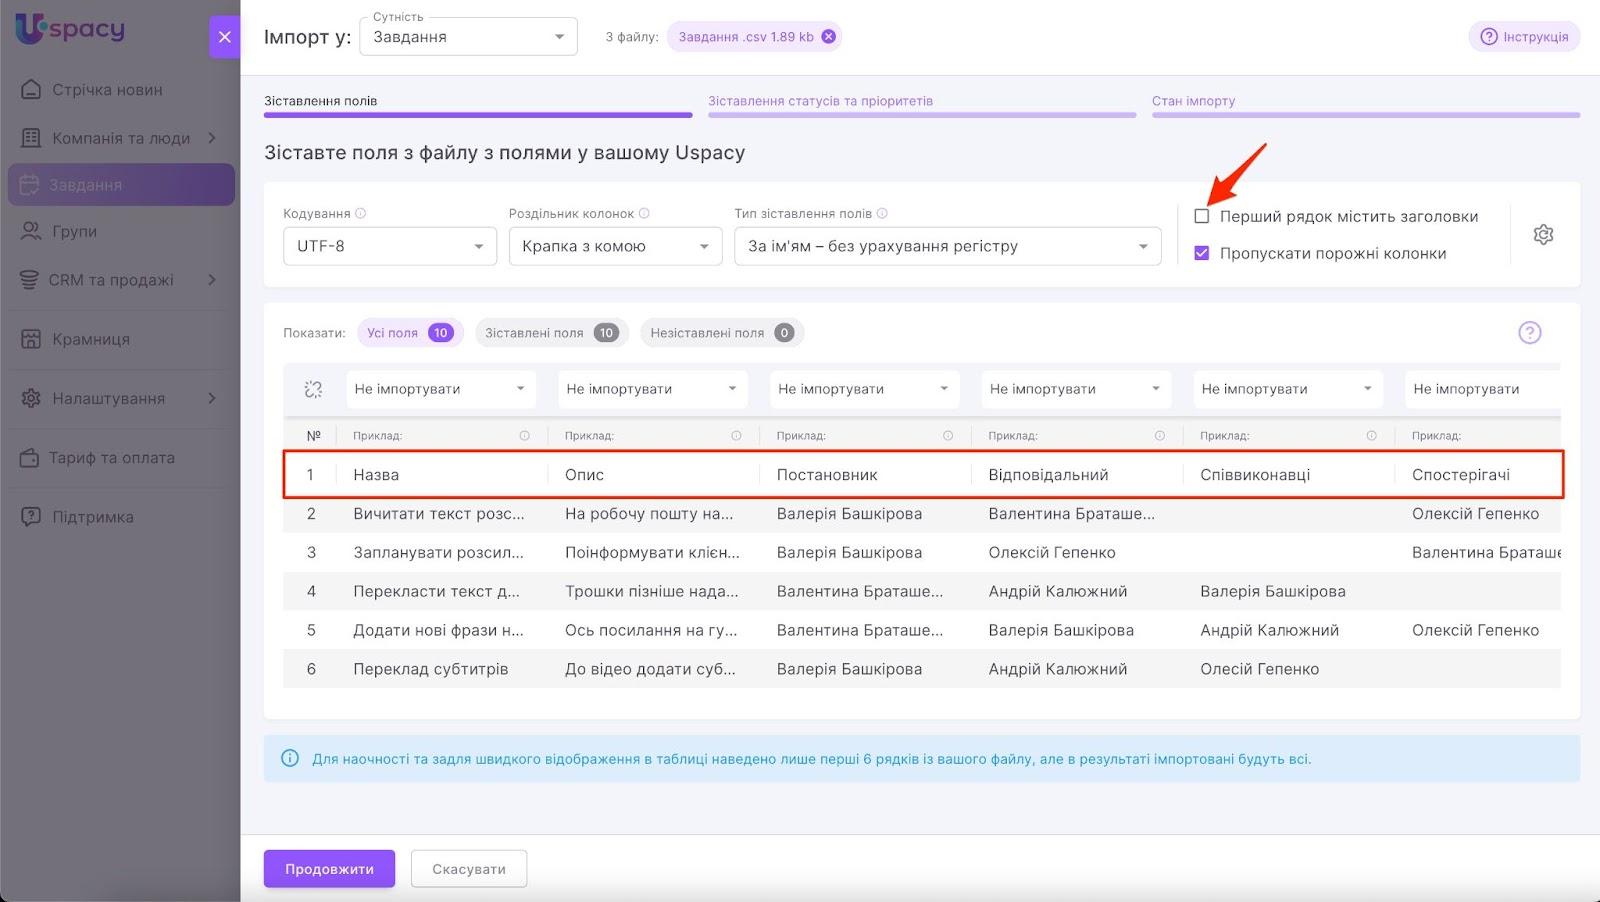Click info icon next to Кодування label
Screen dimensions: 1600x902
tap(361, 213)
